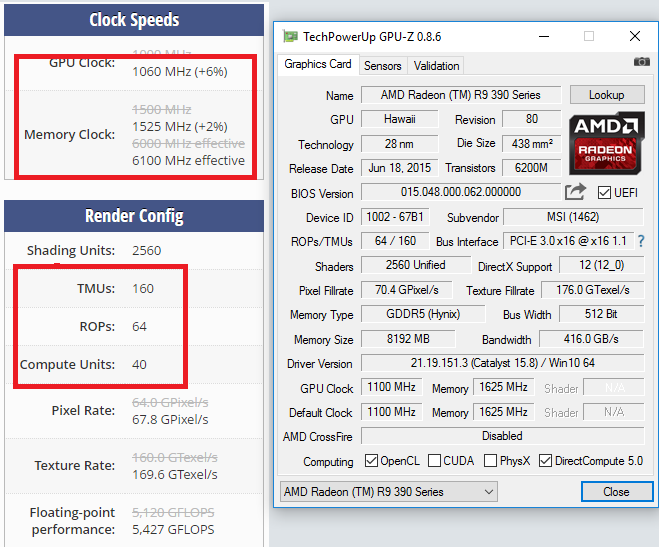The width and height of the screenshot is (659, 547).
Task: Click the Transistors field 6200M
Action: (x=532, y=168)
